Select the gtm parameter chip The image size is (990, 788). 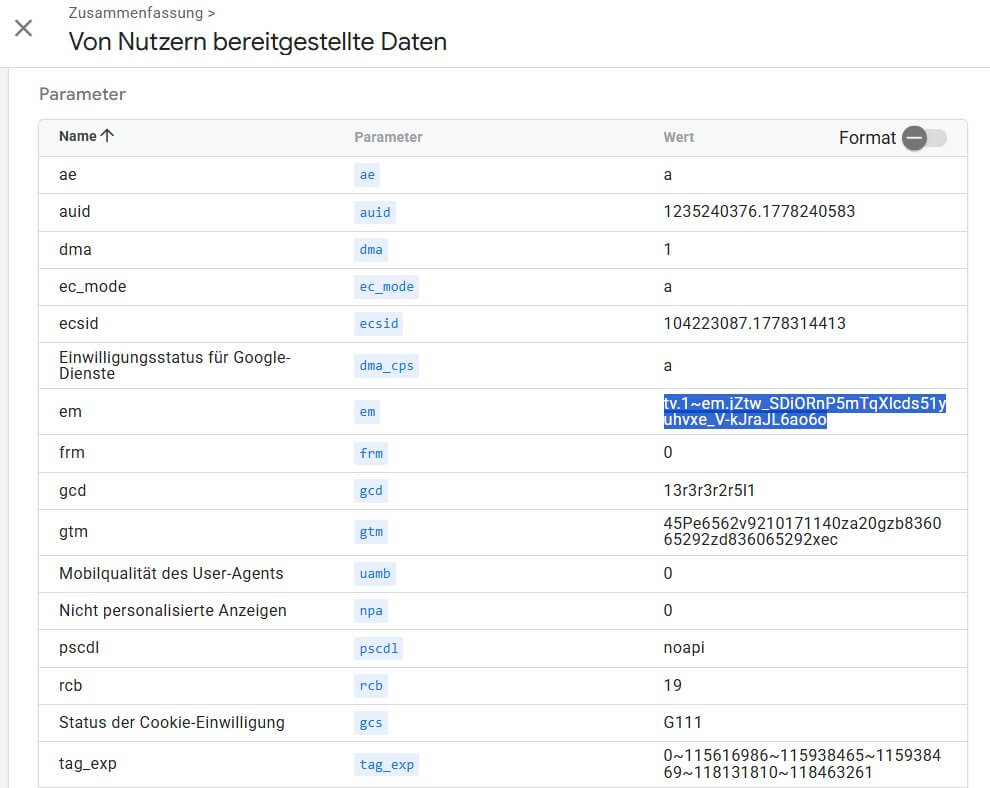[x=371, y=532]
